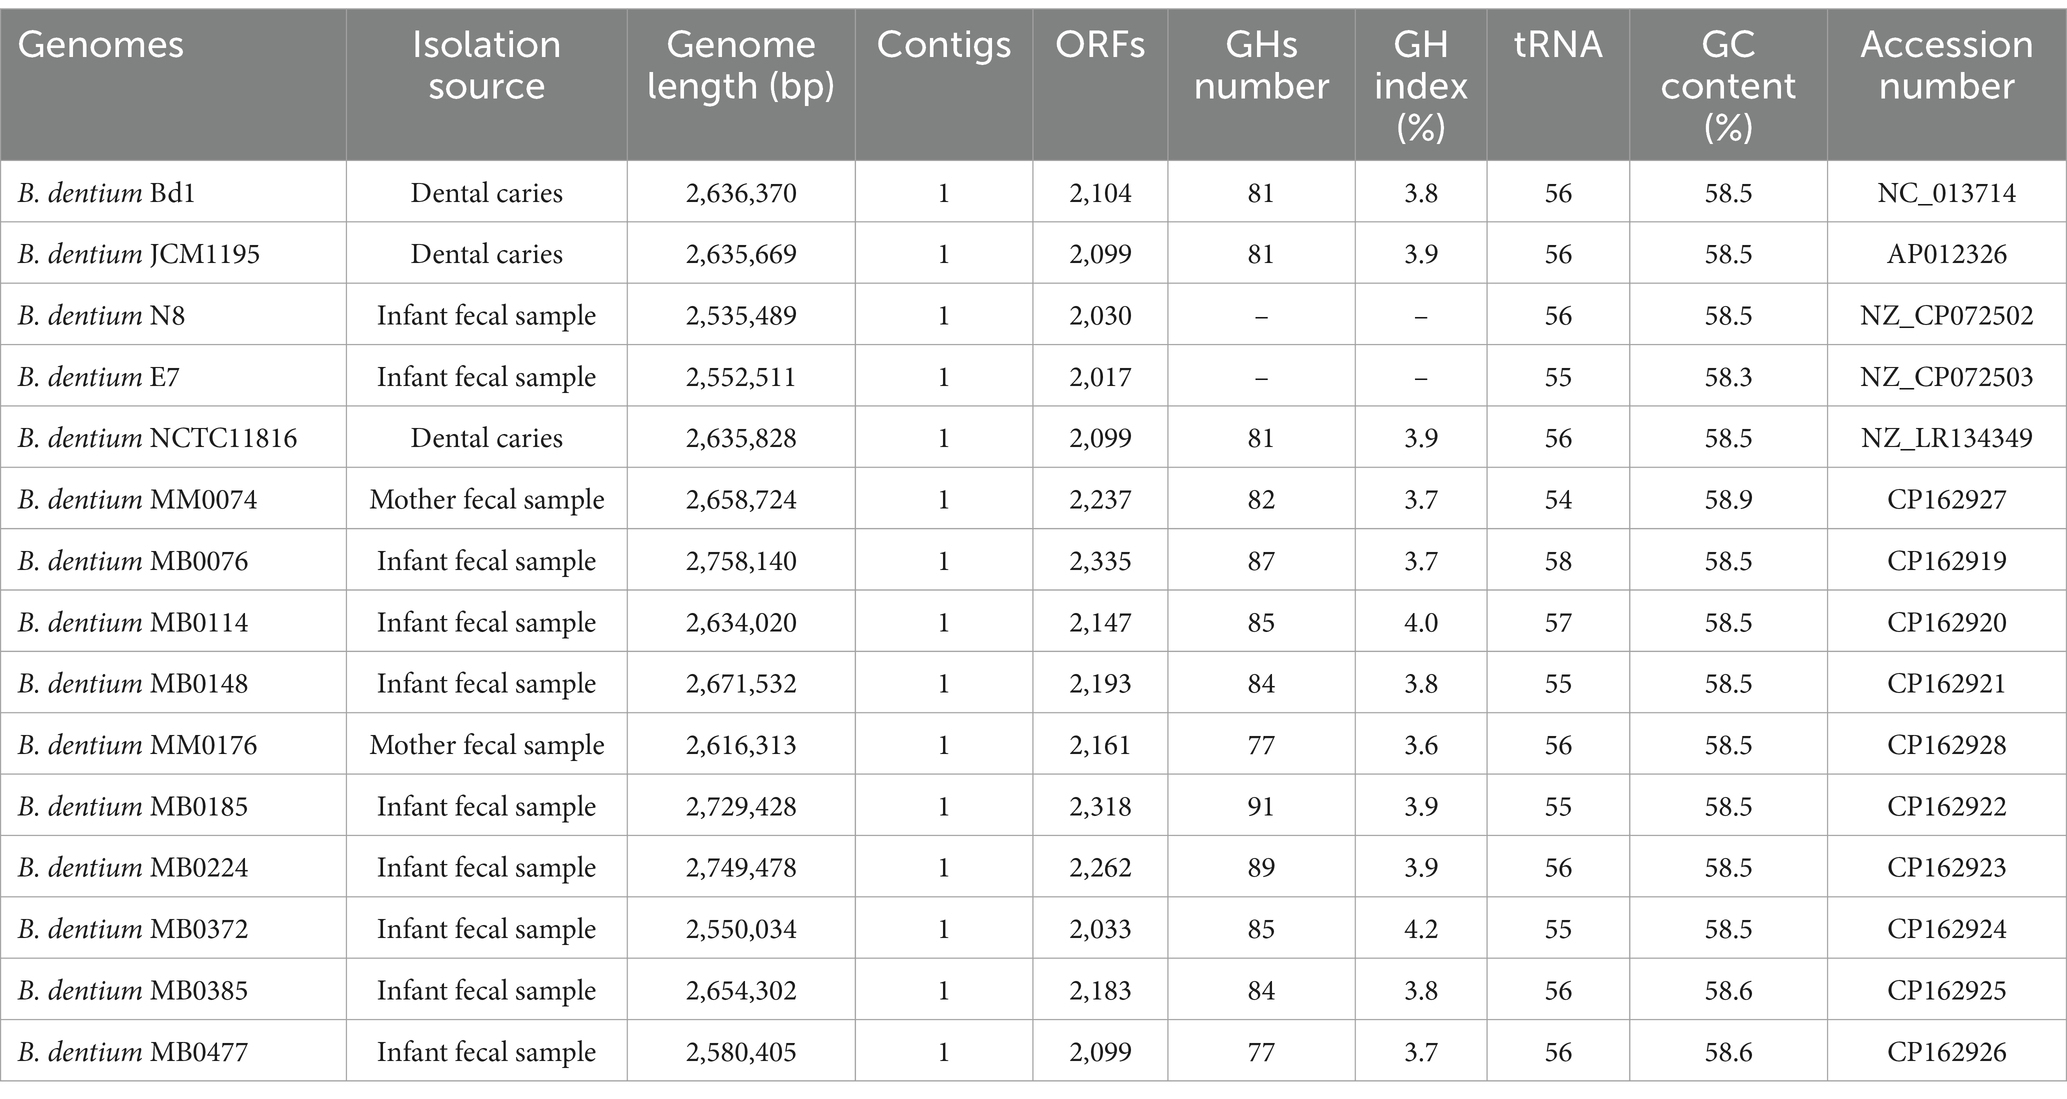Select the B. dentium Bd1 row label
This screenshot has height=1099, width=2067.
point(106,192)
